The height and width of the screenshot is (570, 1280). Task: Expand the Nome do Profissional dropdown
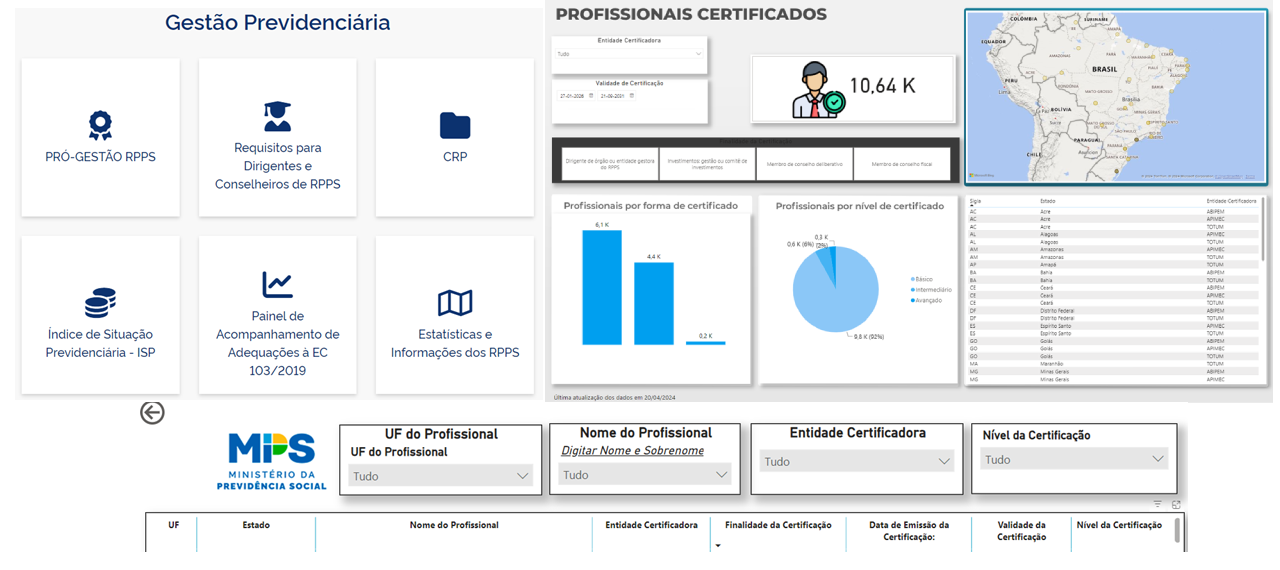click(644, 475)
